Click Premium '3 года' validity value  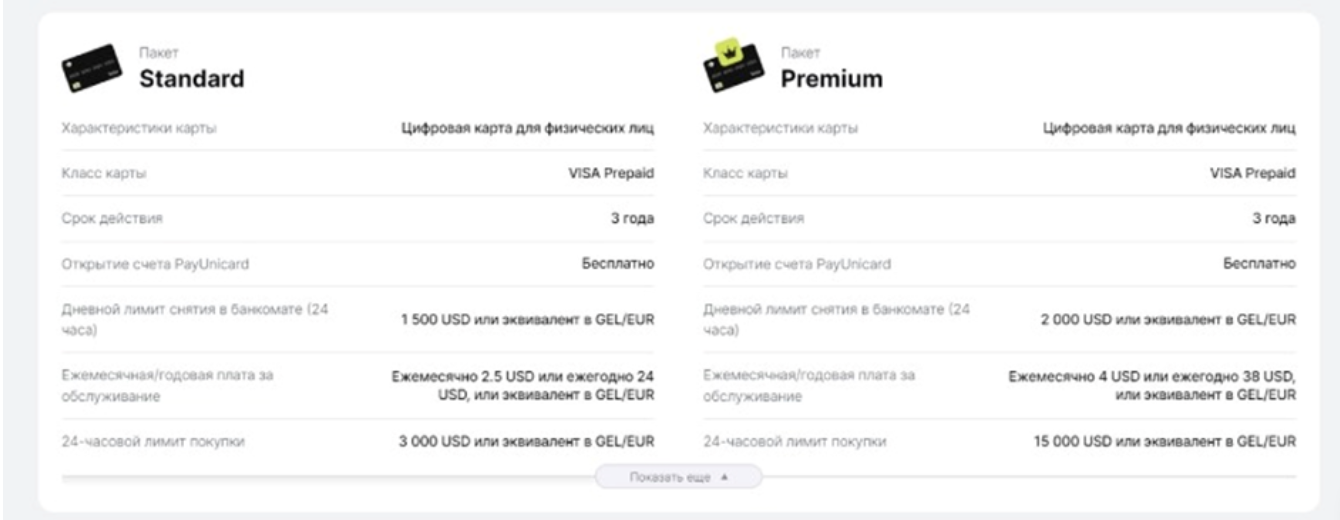click(x=1275, y=218)
